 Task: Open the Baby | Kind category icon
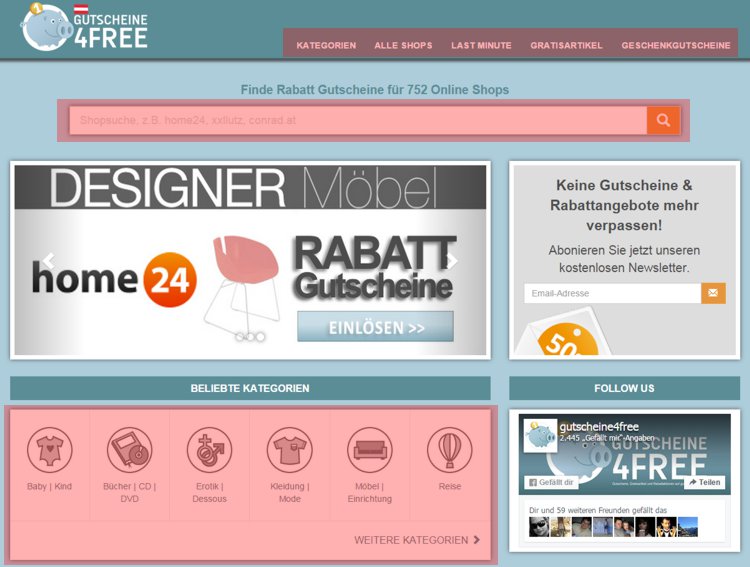coord(50,450)
